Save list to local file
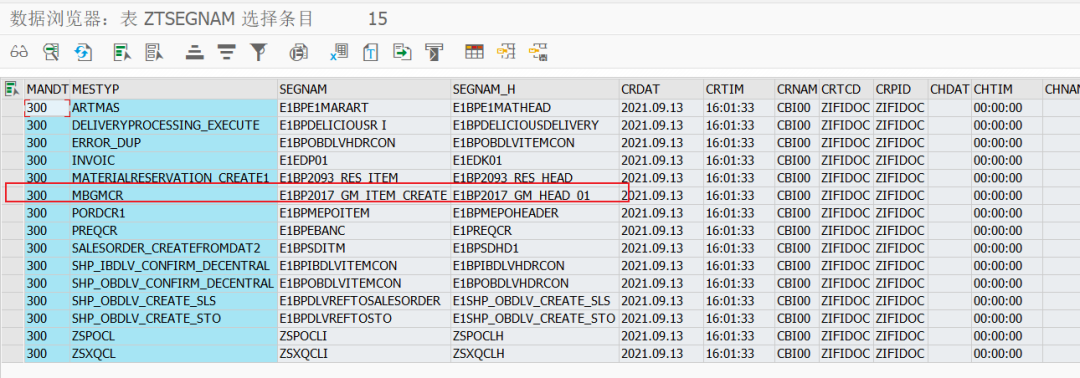This screenshot has height=378, width=1080. point(402,52)
